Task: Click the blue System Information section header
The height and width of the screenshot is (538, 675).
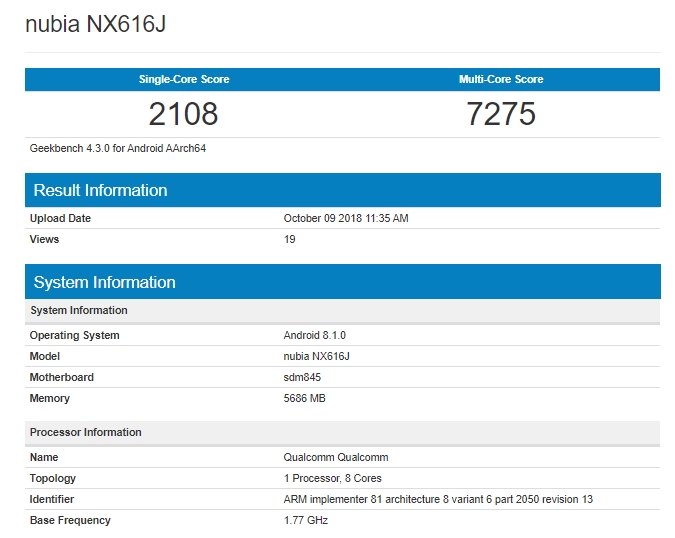Action: 343,282
